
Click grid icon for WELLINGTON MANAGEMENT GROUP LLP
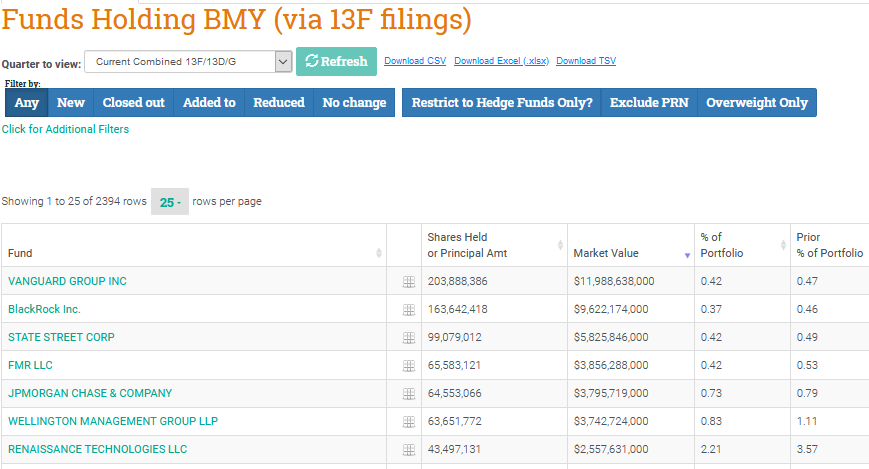pos(408,422)
